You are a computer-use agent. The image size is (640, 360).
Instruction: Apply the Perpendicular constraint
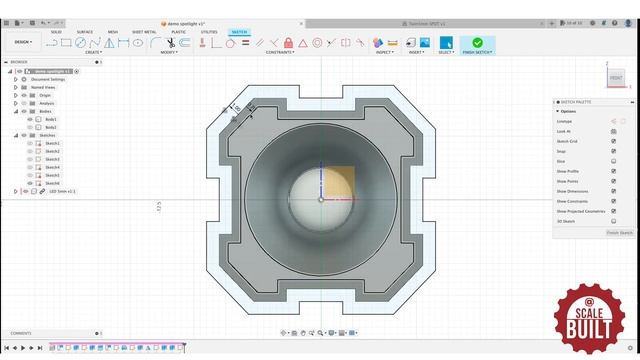[x=274, y=42]
